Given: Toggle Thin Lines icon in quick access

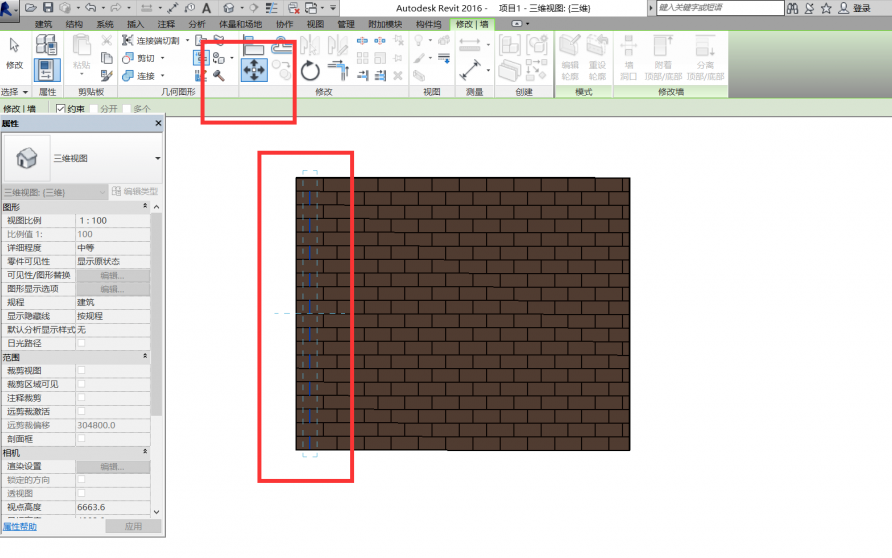Looking at the screenshot, I should coord(271,8).
